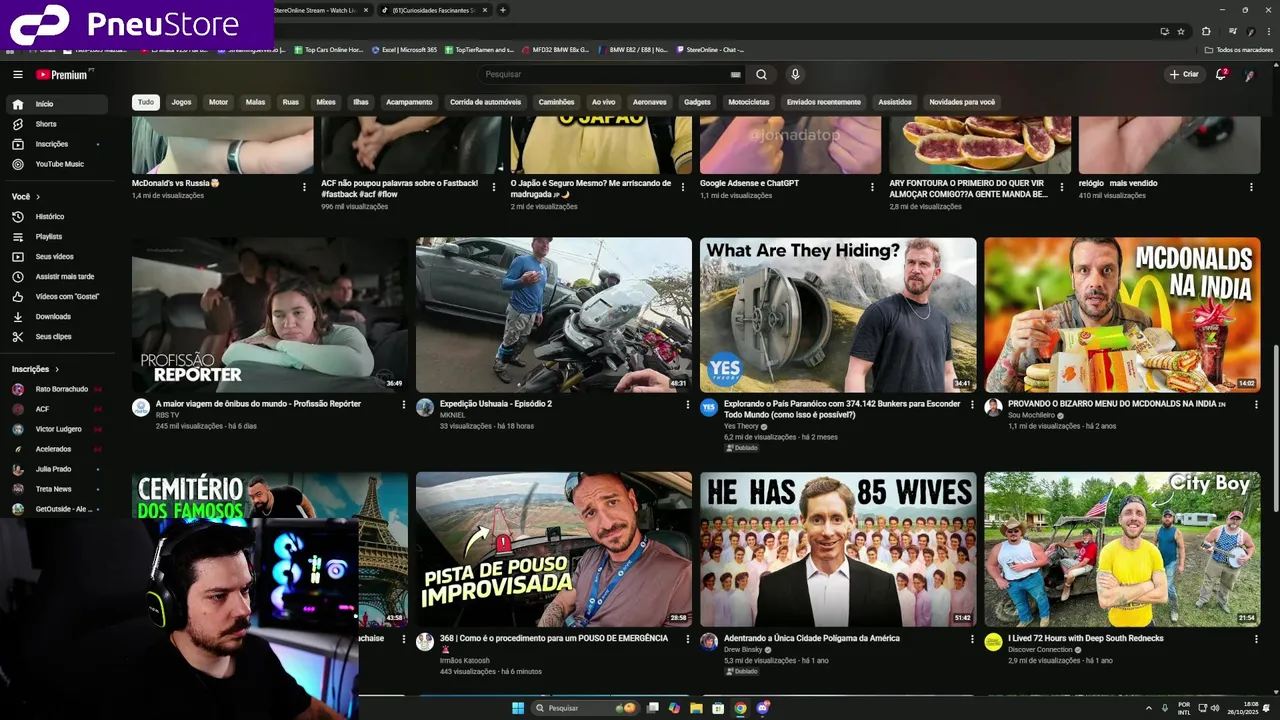Open File Explorer from the taskbar
Viewport: 1280px width, 720px height.
click(696, 708)
